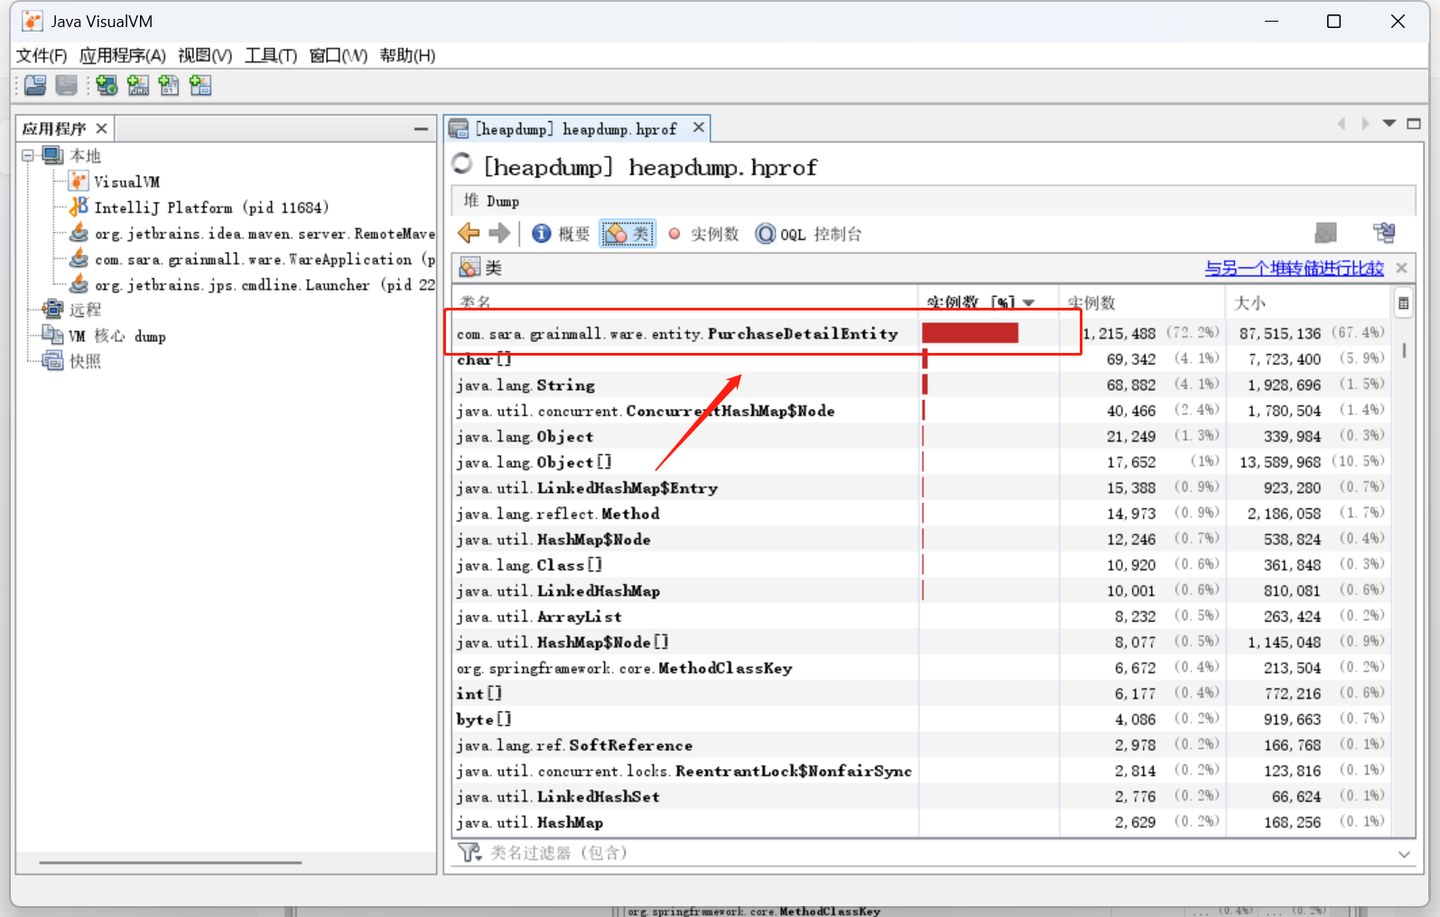Select the java.util.LinkedHashSet row

[921, 796]
